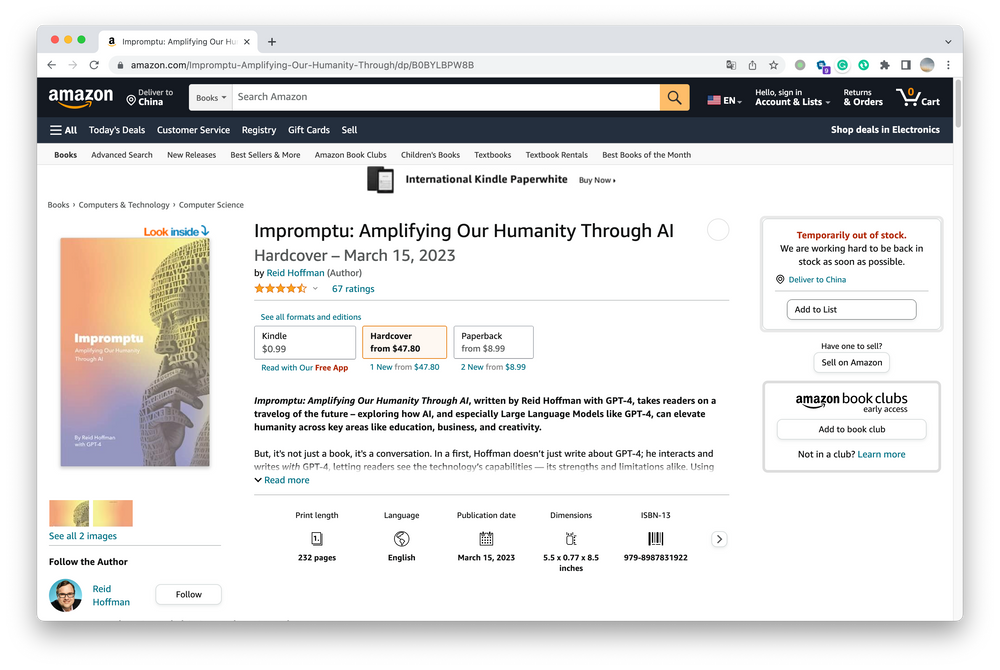This screenshot has width=1000, height=670.
Task: Expand the description with Read more
Action: [282, 480]
